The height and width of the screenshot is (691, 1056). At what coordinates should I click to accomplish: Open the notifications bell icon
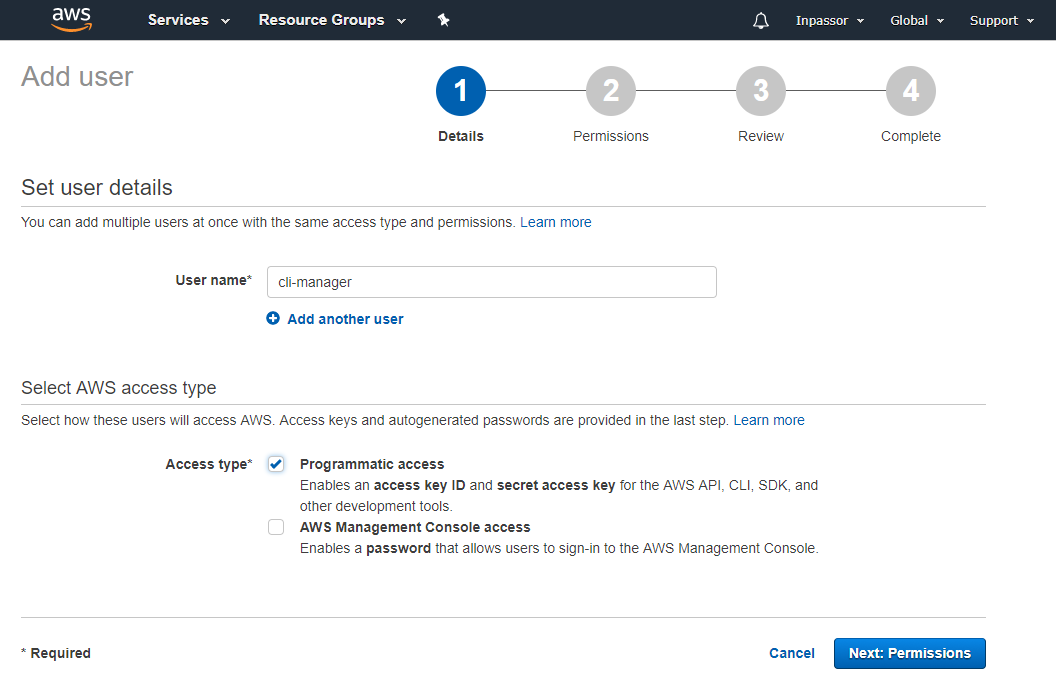(x=761, y=21)
